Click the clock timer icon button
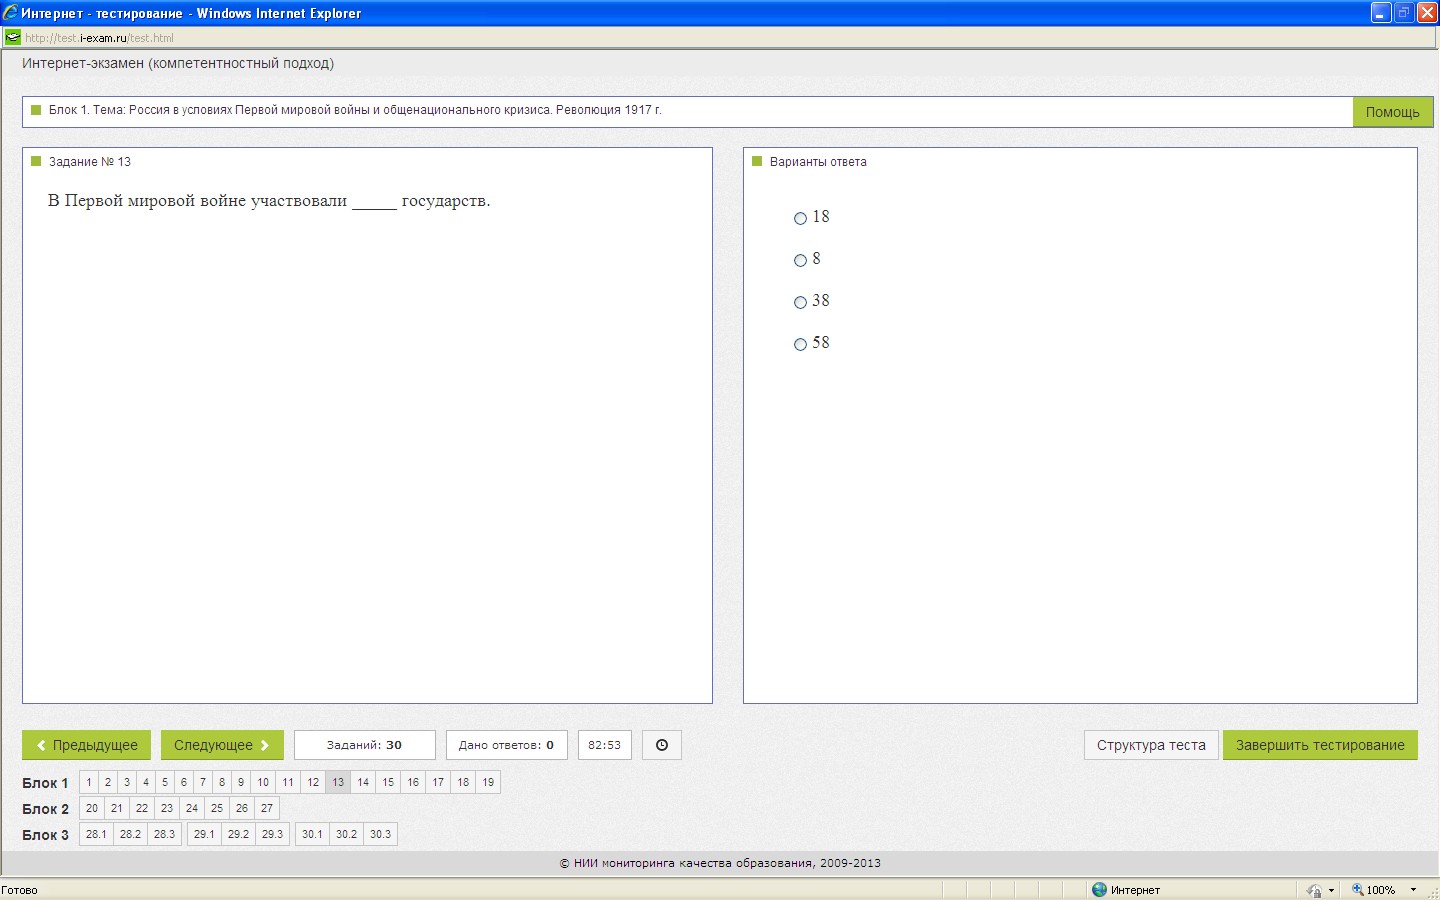This screenshot has height=900, width=1440. pyautogui.click(x=661, y=745)
